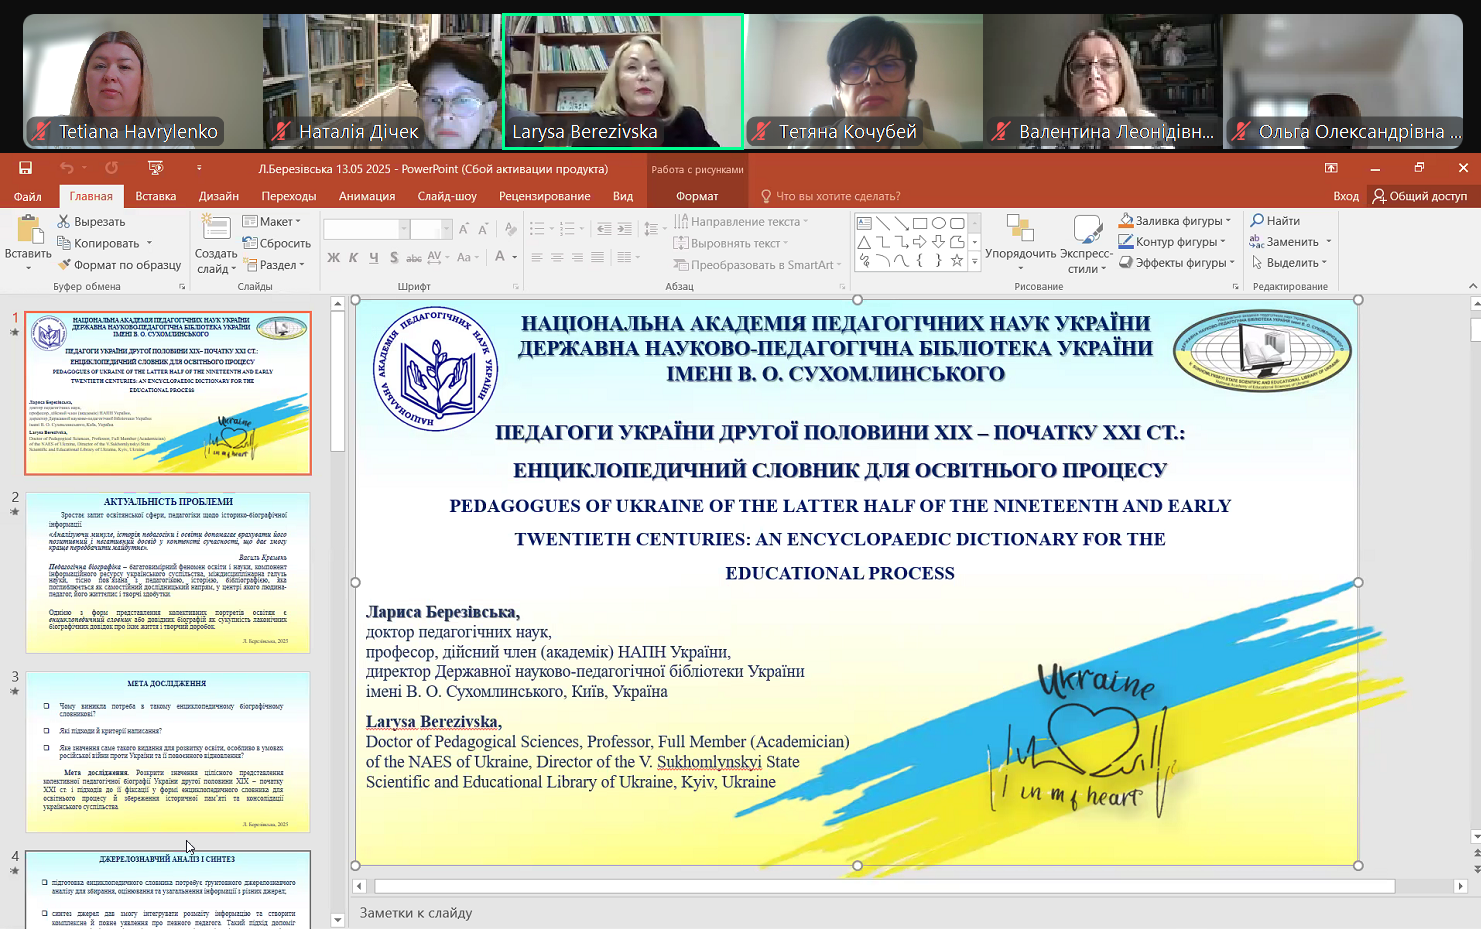
Task: Cut selection with Вырезать
Action: click(91, 222)
